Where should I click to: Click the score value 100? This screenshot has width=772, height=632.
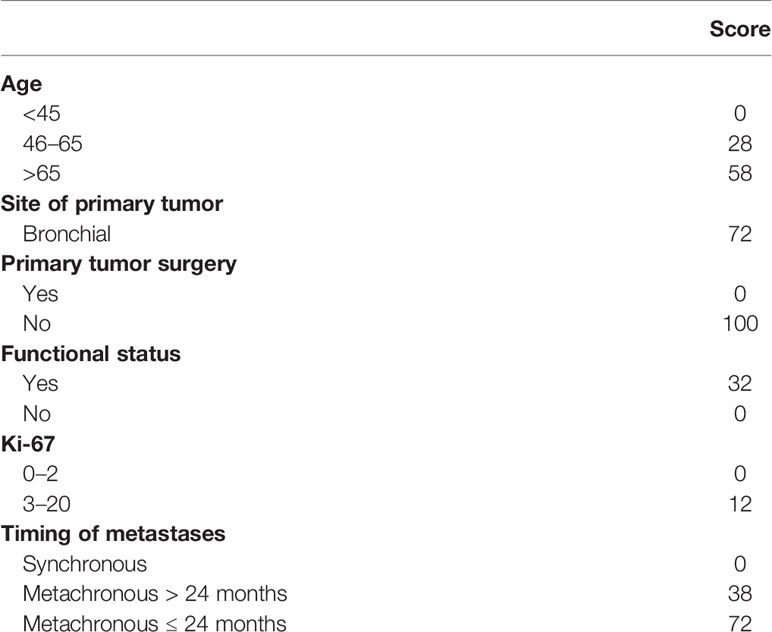[x=740, y=324]
